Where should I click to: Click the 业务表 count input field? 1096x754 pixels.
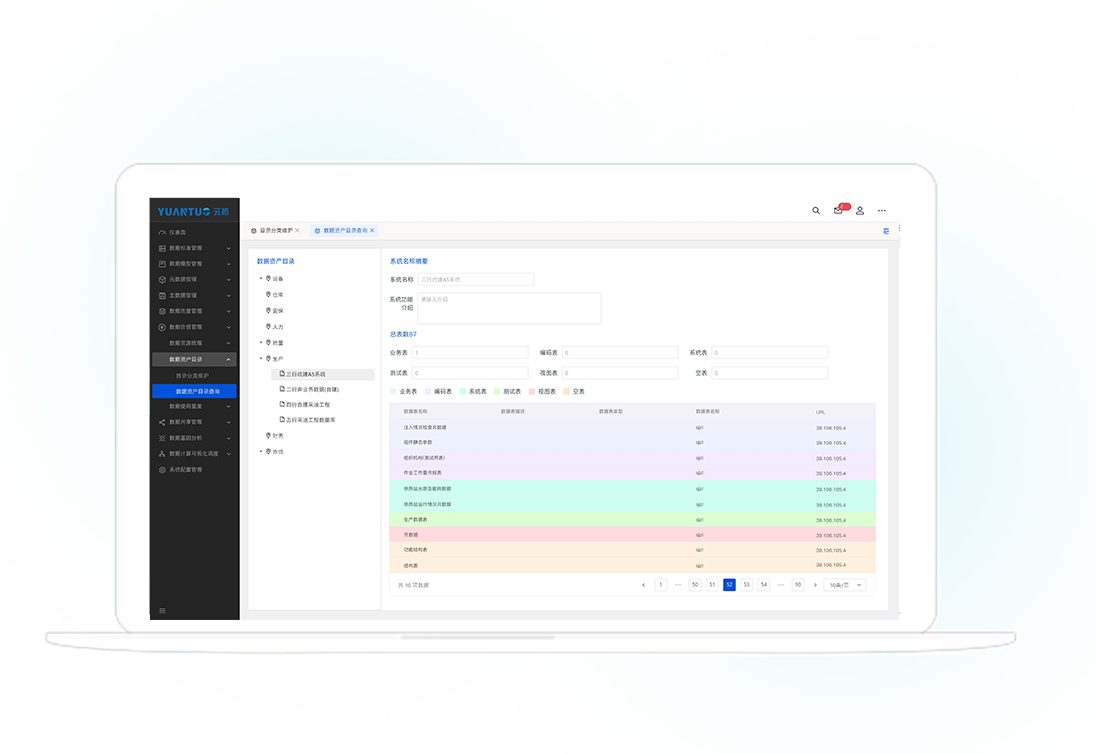(470, 353)
